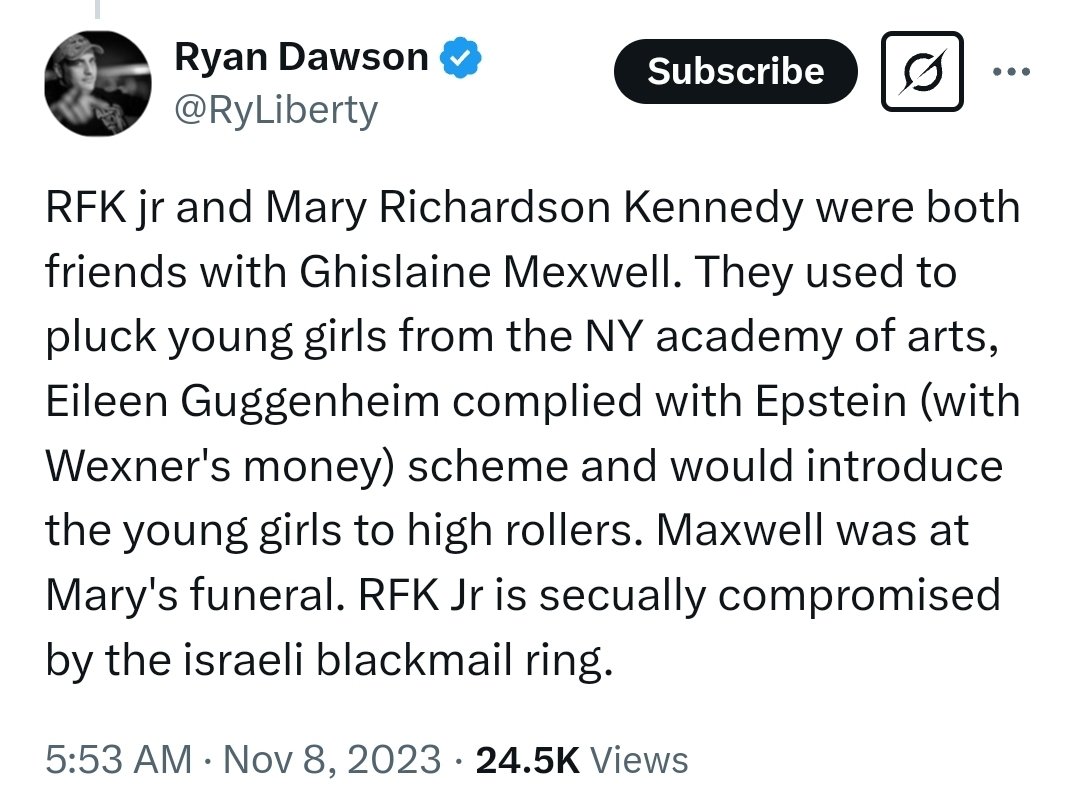Click the phrase "NY academy of arts"
The height and width of the screenshot is (808, 1079).
point(763,337)
